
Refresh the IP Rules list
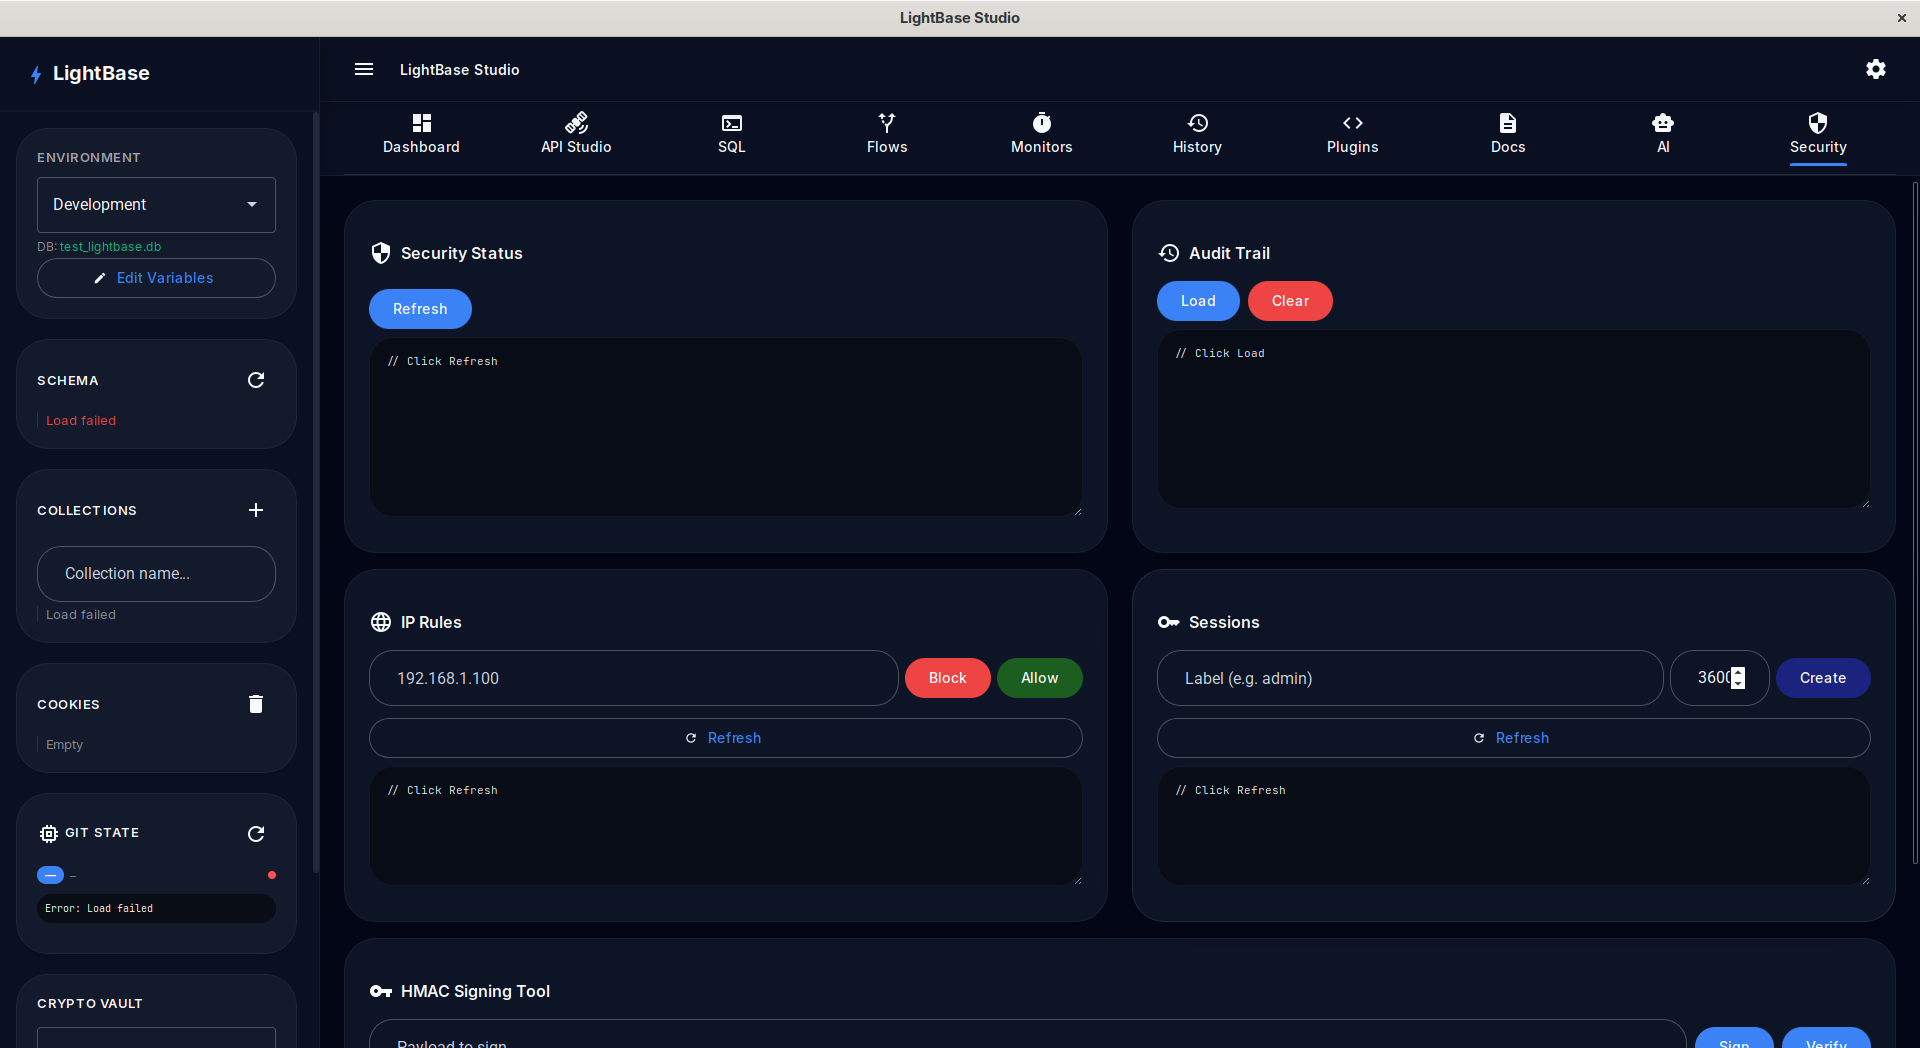click(x=725, y=738)
